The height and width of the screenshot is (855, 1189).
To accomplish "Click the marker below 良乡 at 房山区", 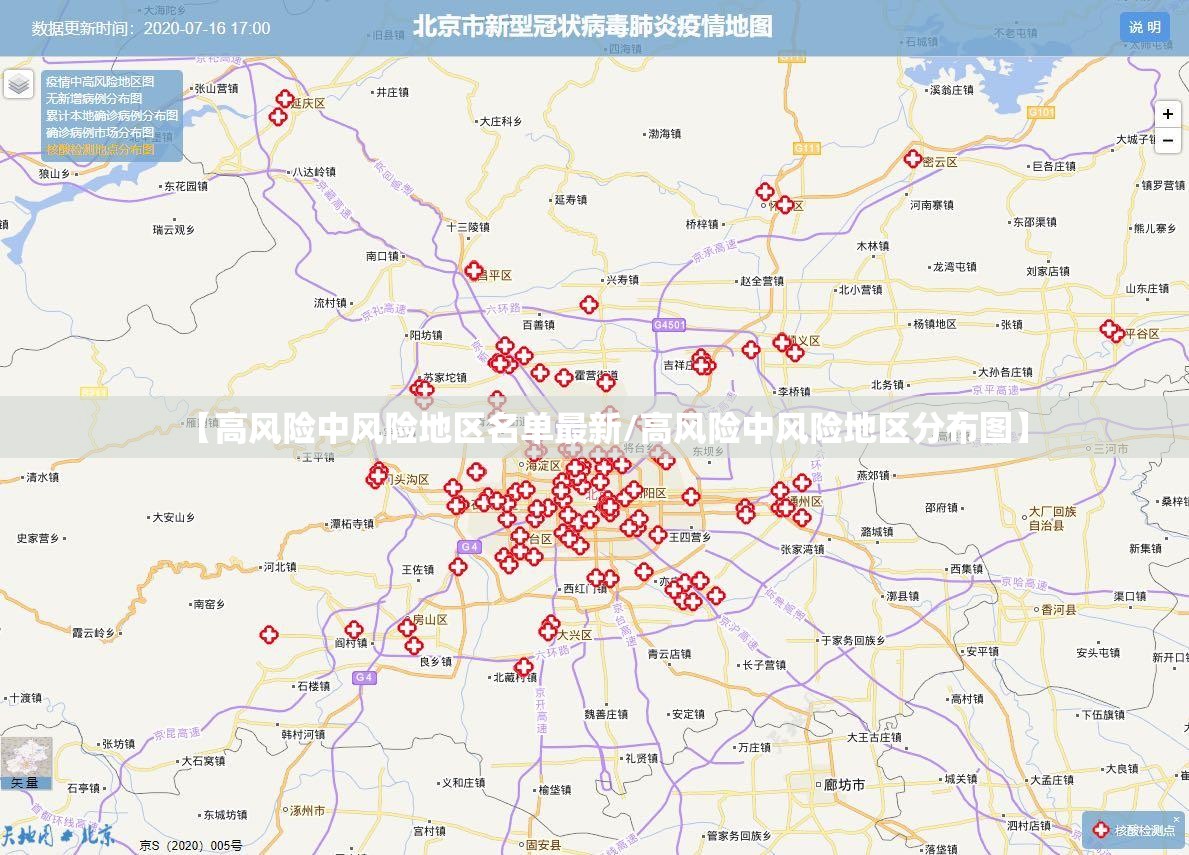I will [x=413, y=646].
